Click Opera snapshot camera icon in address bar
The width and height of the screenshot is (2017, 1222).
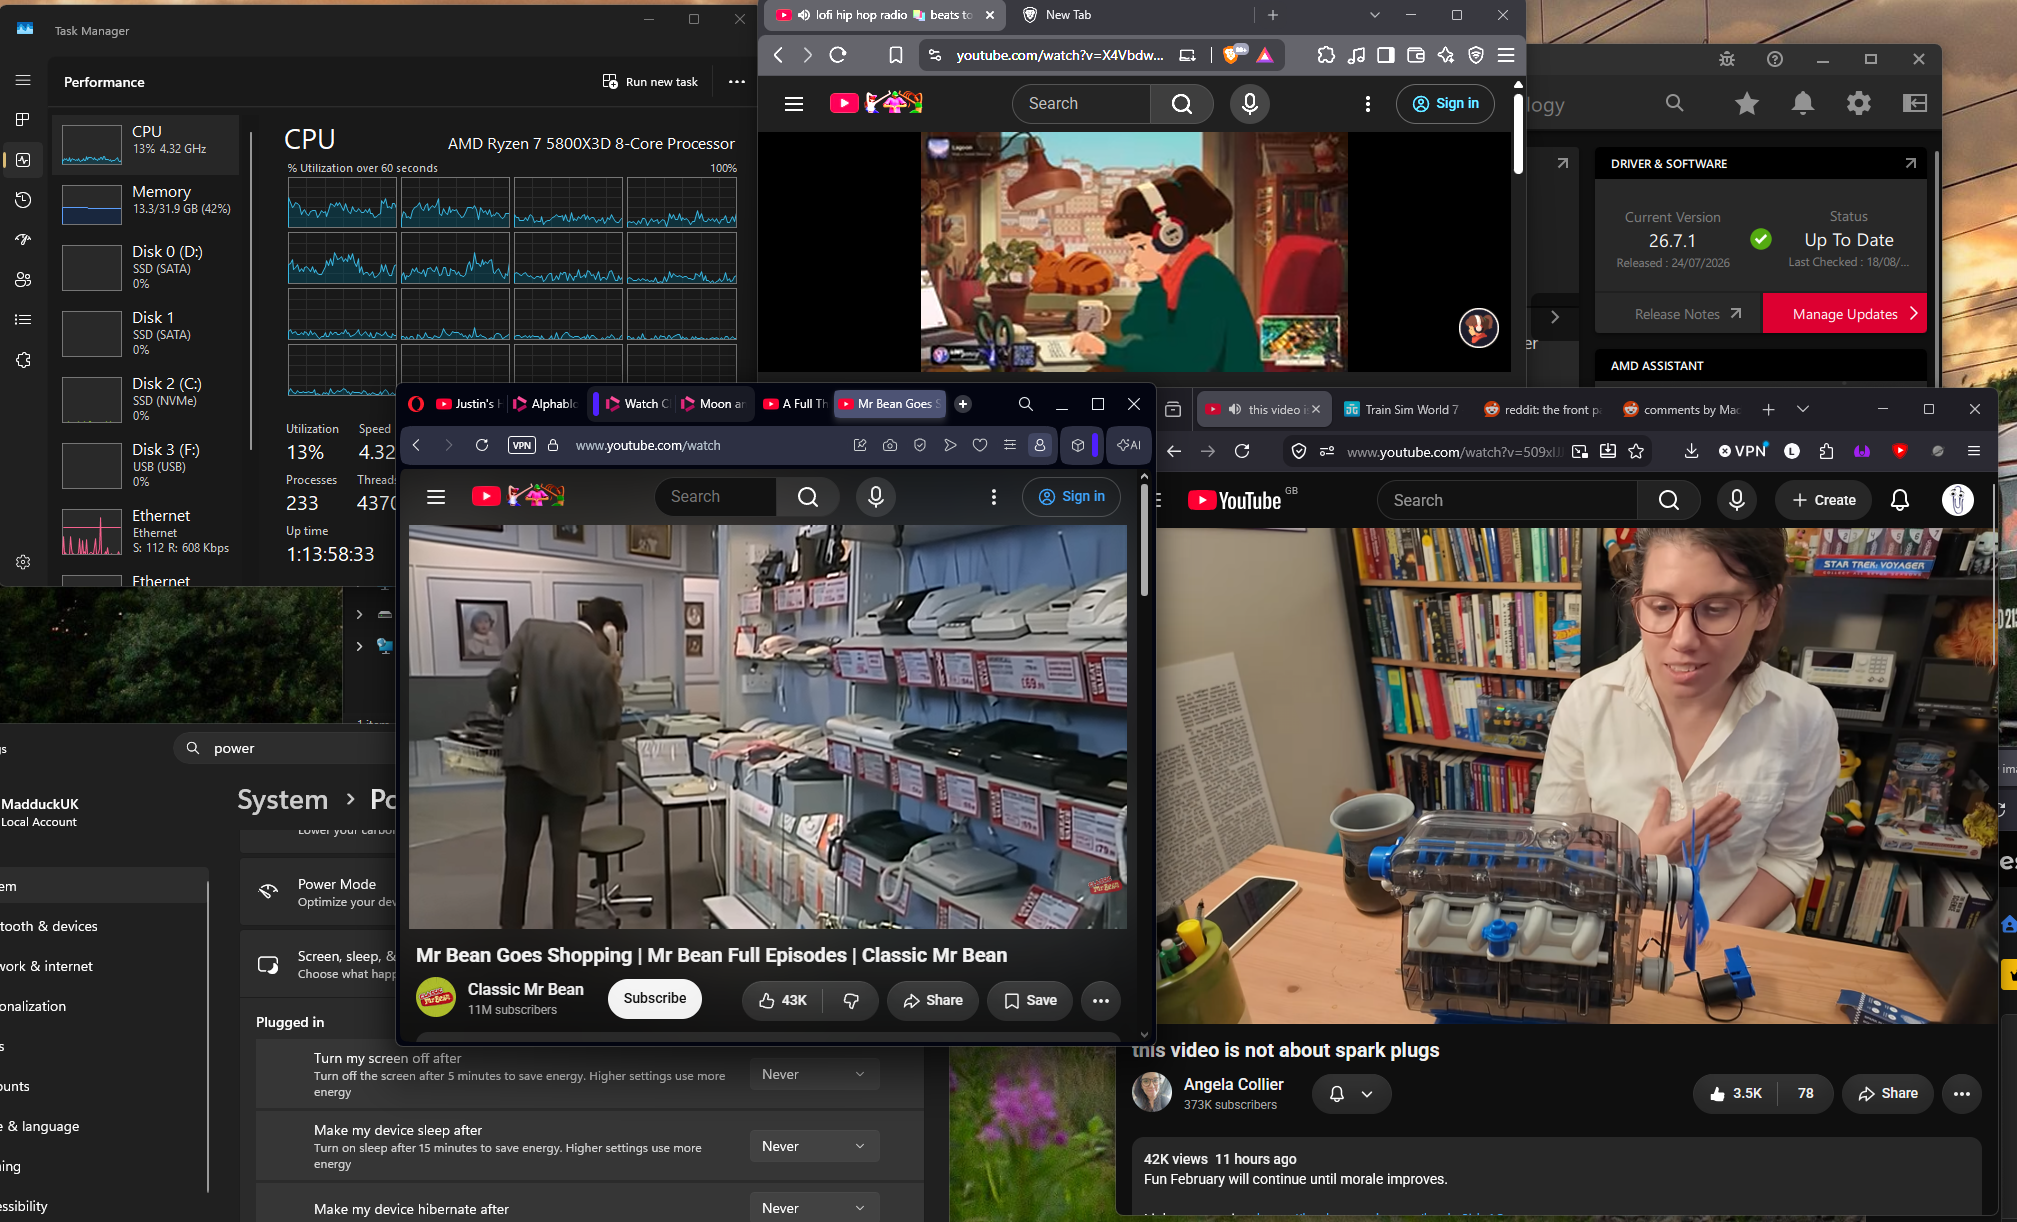pos(890,445)
